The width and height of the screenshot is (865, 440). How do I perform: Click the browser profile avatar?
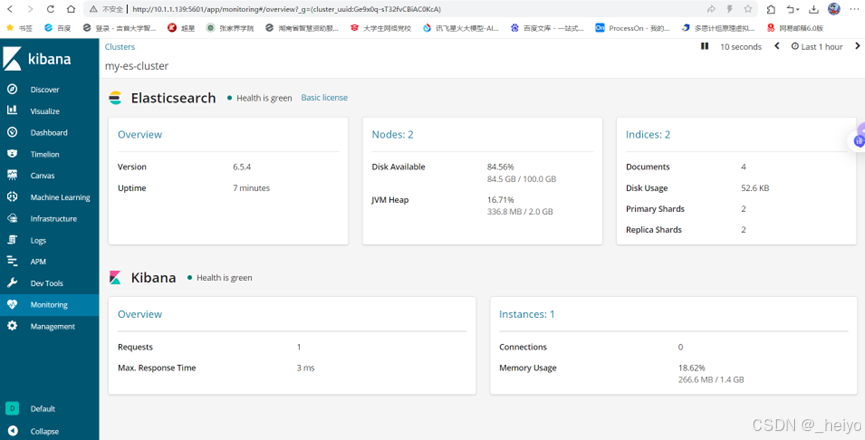pyautogui.click(x=834, y=9)
